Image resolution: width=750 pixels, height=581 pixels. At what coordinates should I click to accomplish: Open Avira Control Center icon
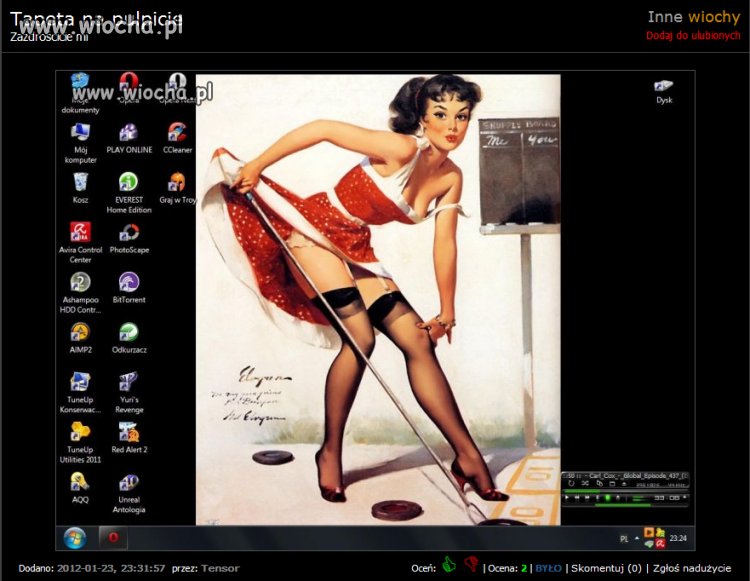point(80,243)
